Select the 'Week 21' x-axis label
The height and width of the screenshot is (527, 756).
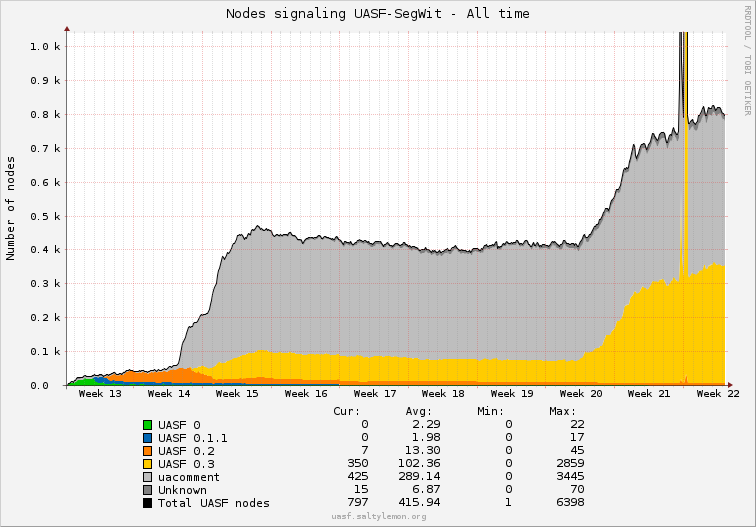pos(648,394)
